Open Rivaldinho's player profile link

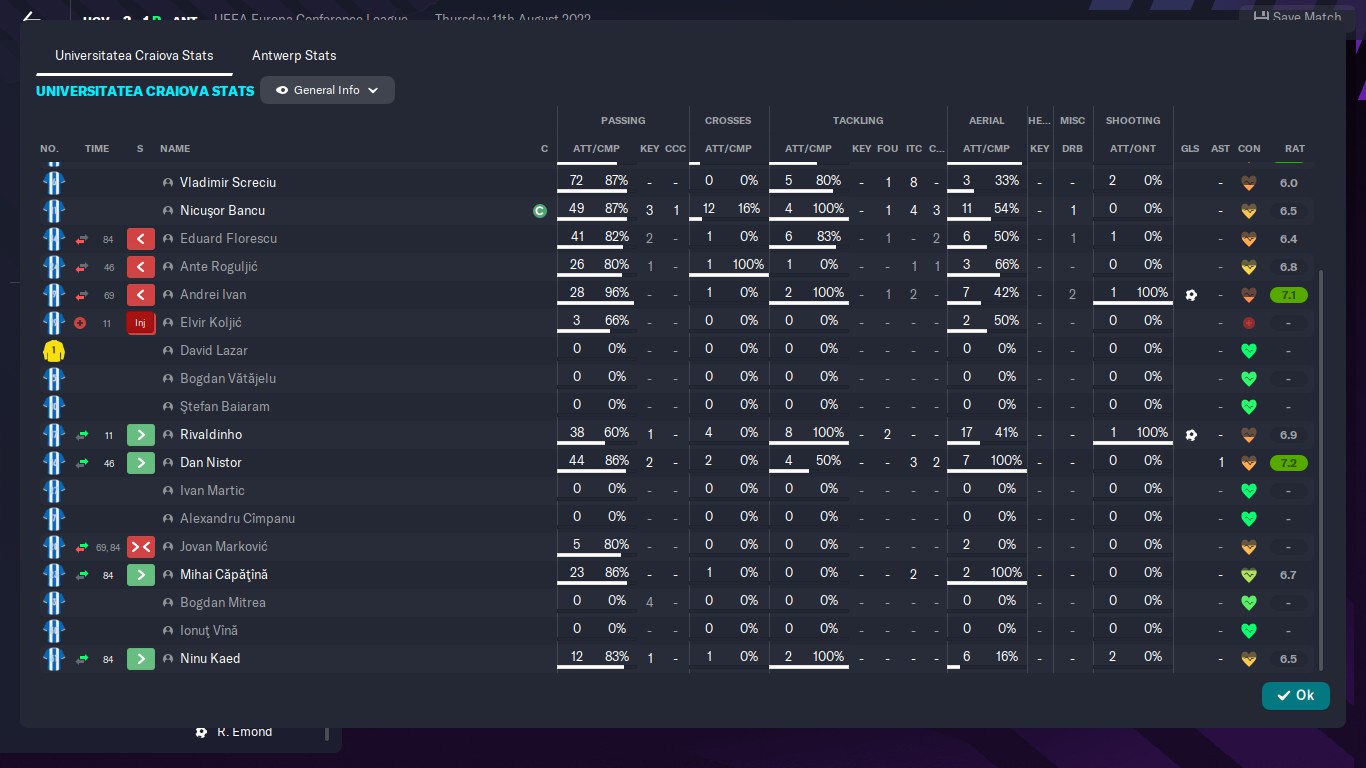point(211,435)
